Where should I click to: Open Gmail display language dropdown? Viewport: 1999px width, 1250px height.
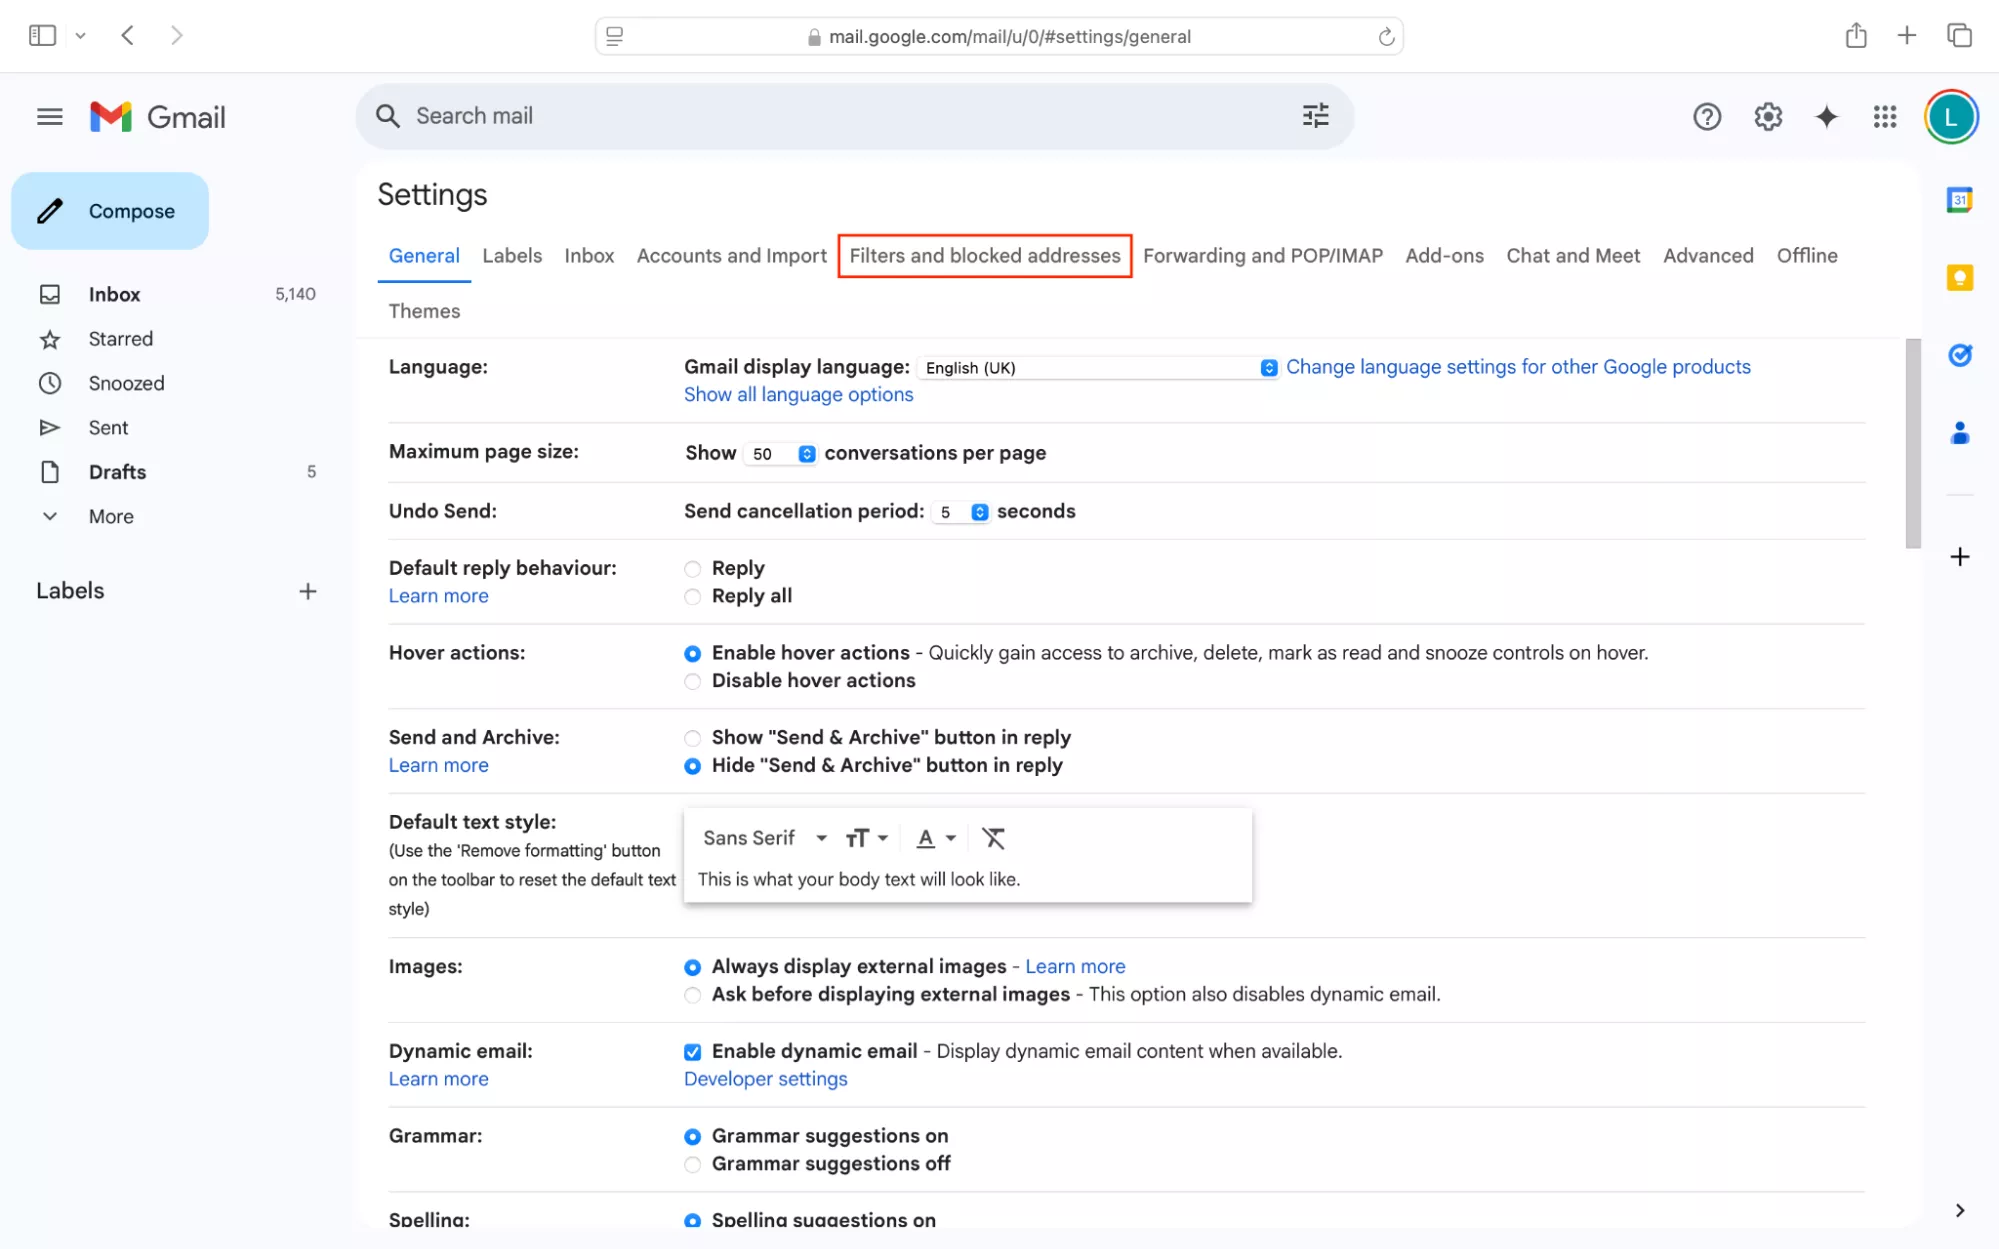pos(1097,368)
